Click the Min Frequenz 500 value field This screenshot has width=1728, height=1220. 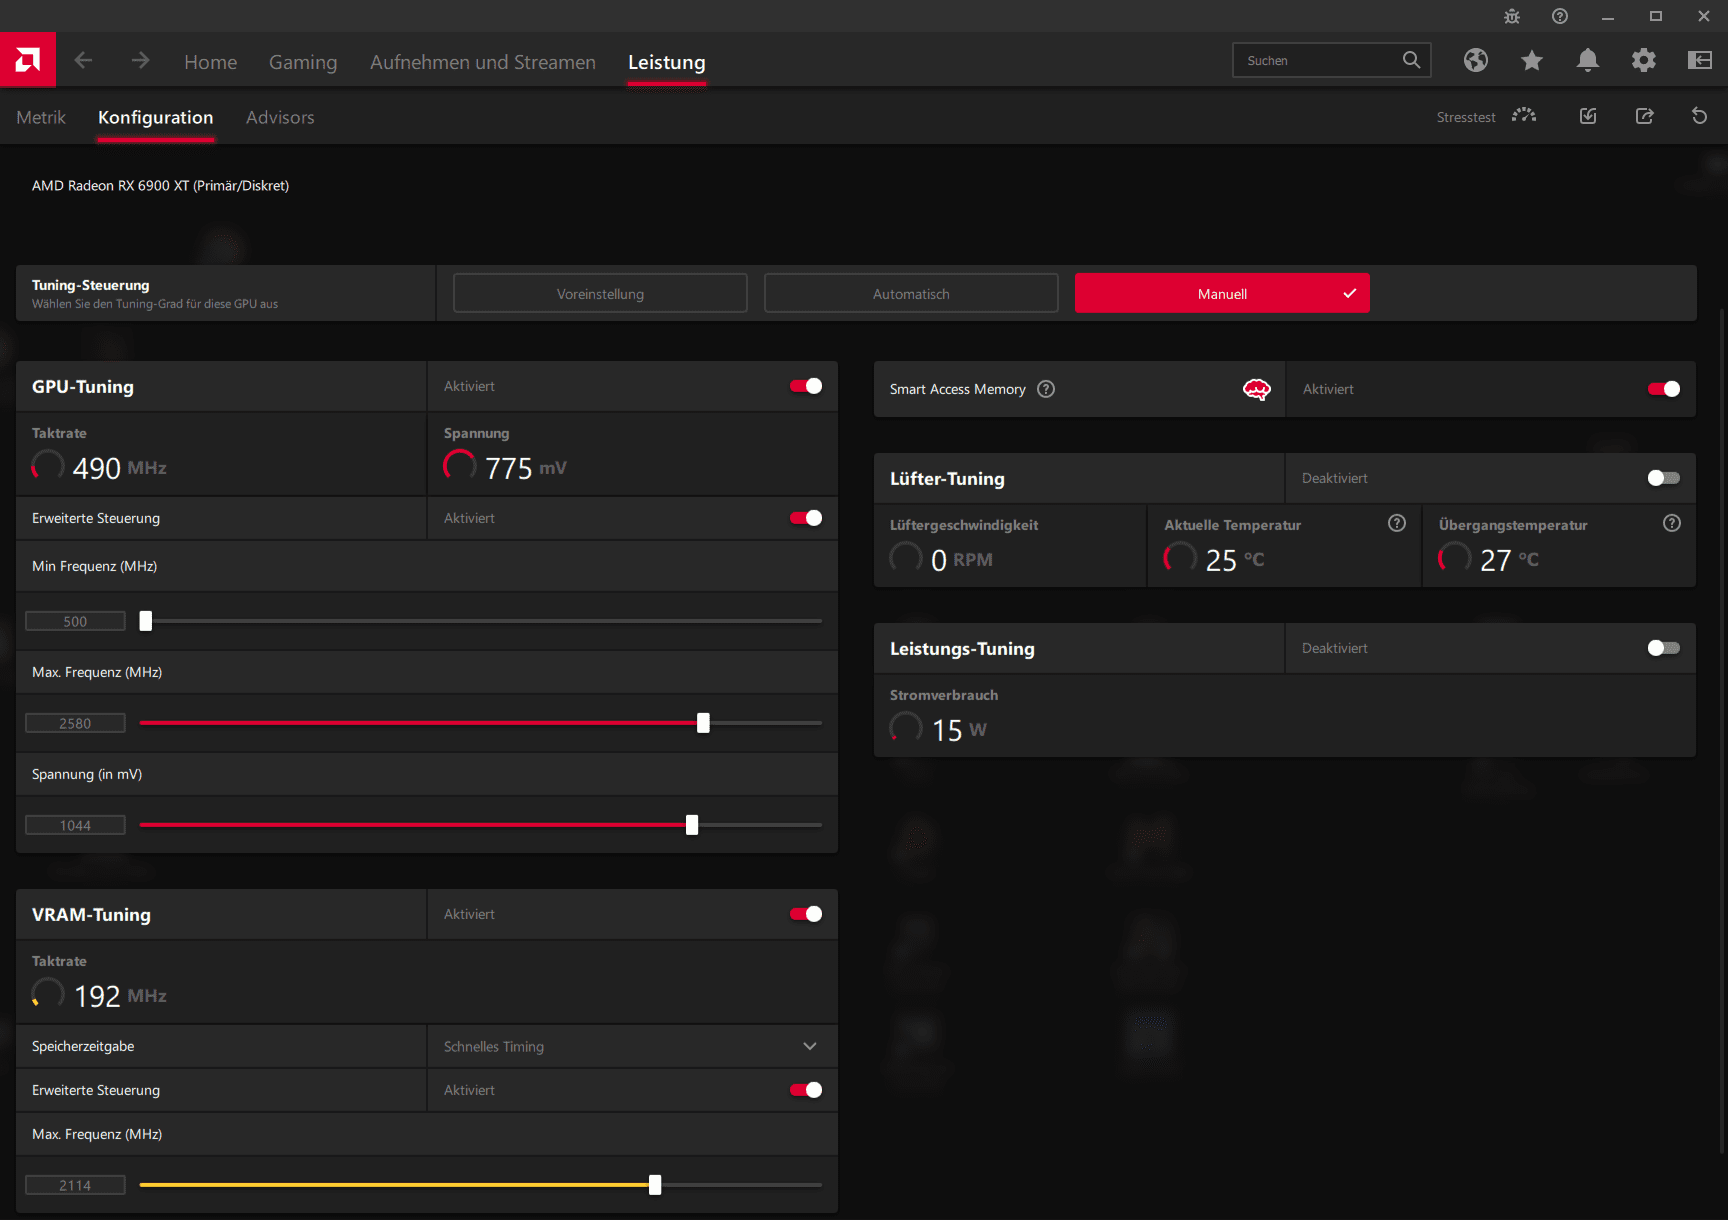(x=75, y=621)
